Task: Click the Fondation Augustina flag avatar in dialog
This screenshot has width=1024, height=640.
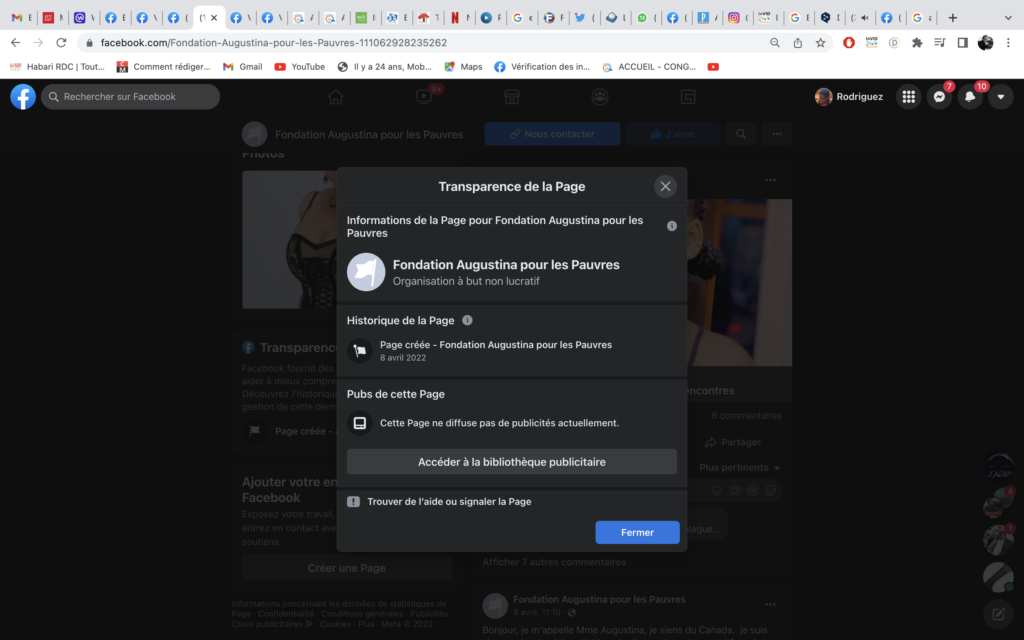Action: coord(366,272)
